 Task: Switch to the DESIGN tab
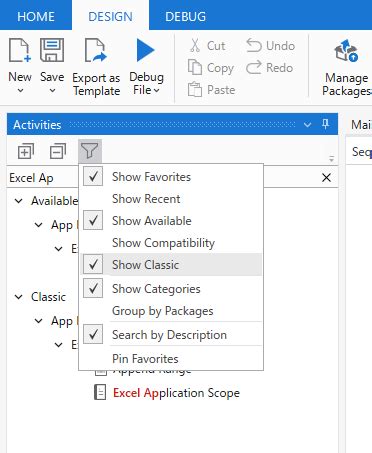point(110,16)
